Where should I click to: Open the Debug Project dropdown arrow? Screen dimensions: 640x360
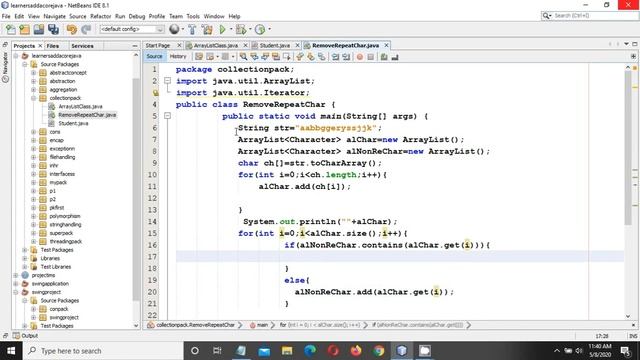pos(250,29)
